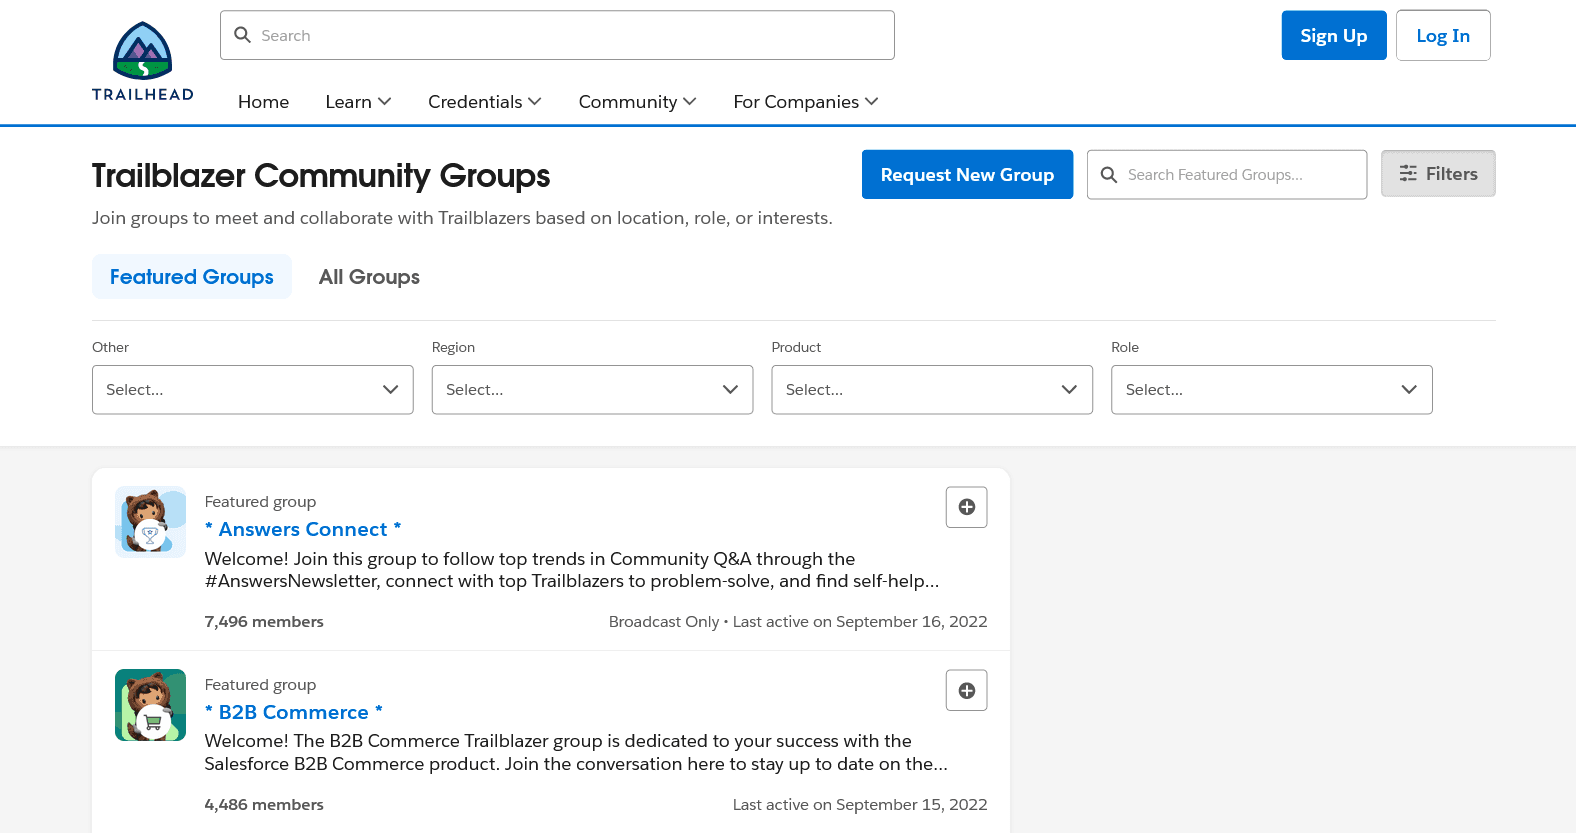1576x833 pixels.
Task: Join B2B Commerce group via plus icon
Action: tap(967, 690)
